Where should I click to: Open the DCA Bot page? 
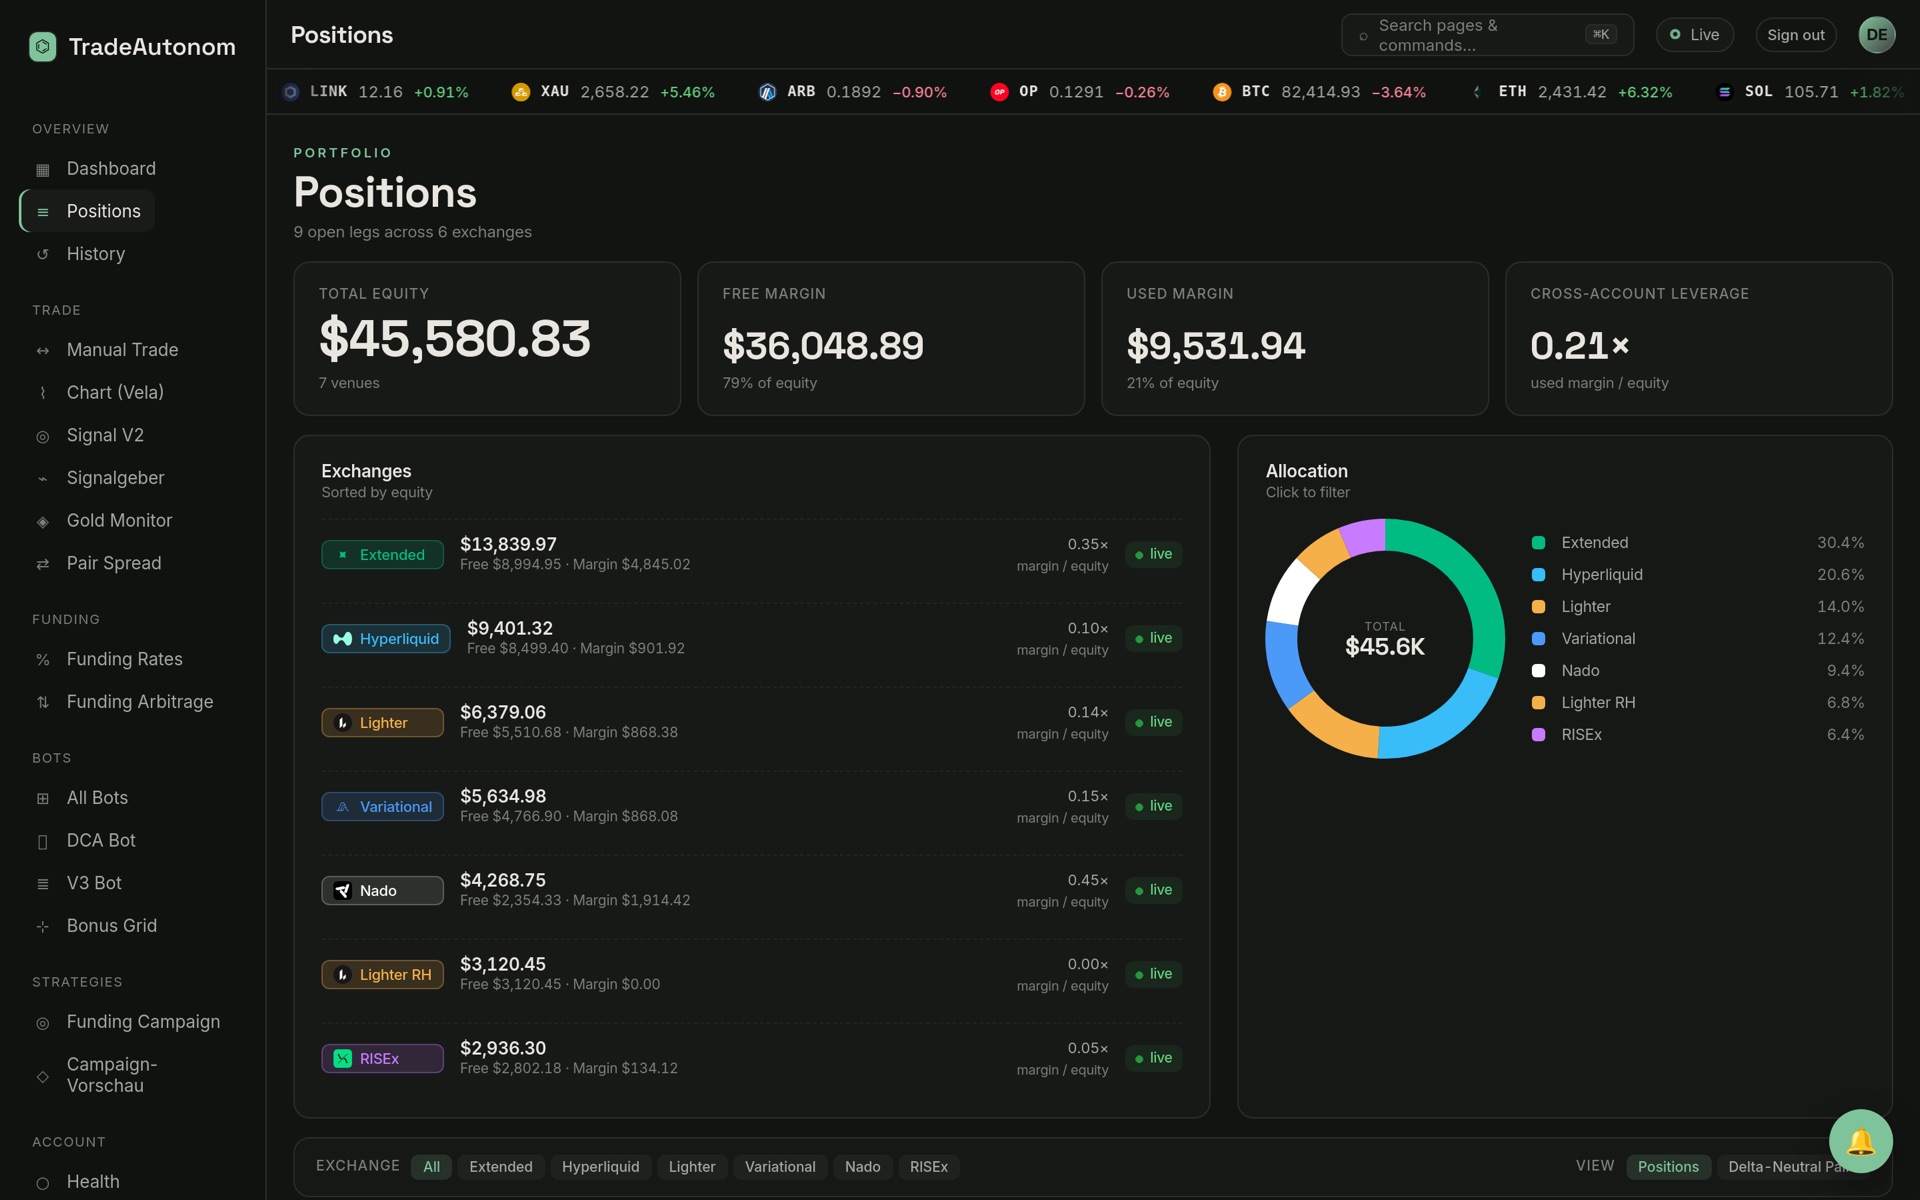coord(100,841)
